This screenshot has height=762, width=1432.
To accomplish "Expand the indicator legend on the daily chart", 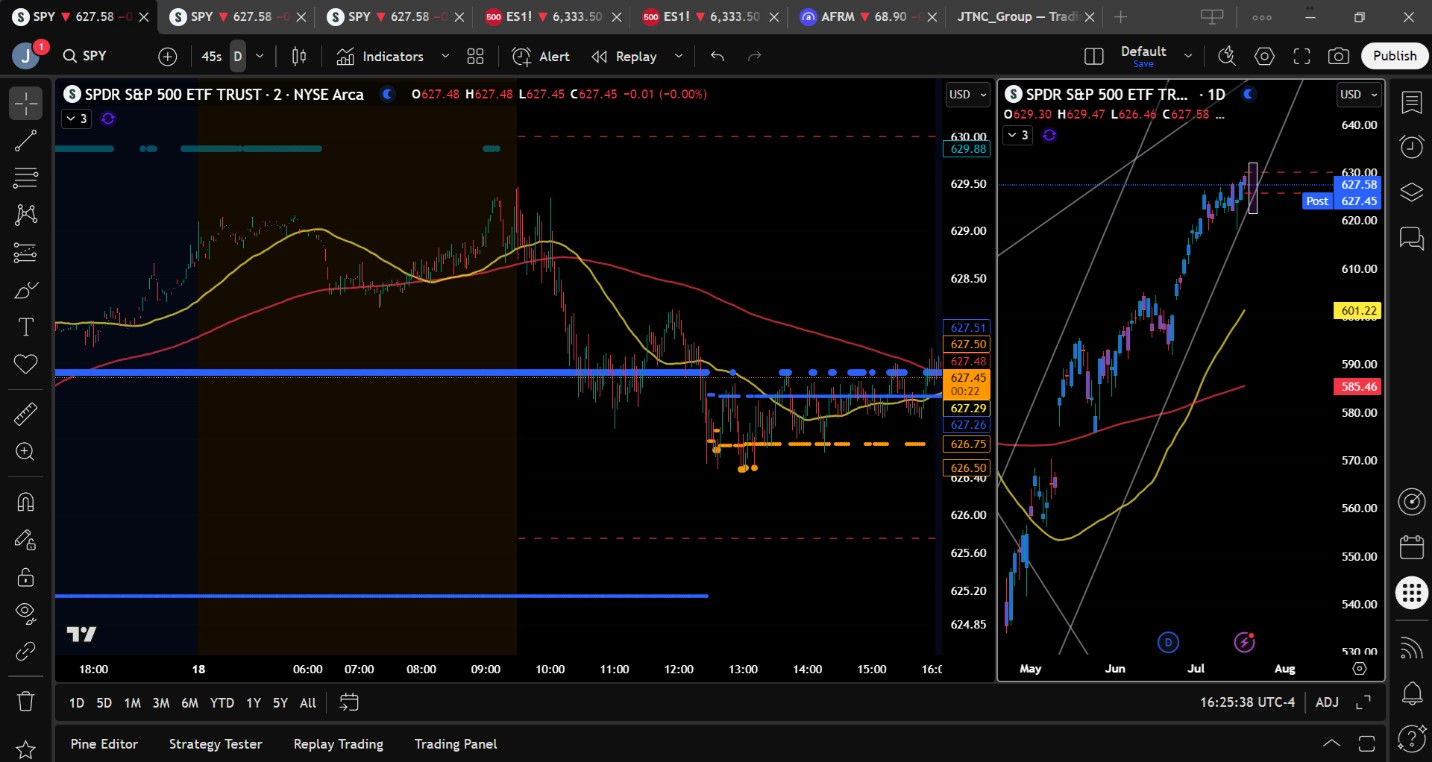I will tap(1016, 135).
